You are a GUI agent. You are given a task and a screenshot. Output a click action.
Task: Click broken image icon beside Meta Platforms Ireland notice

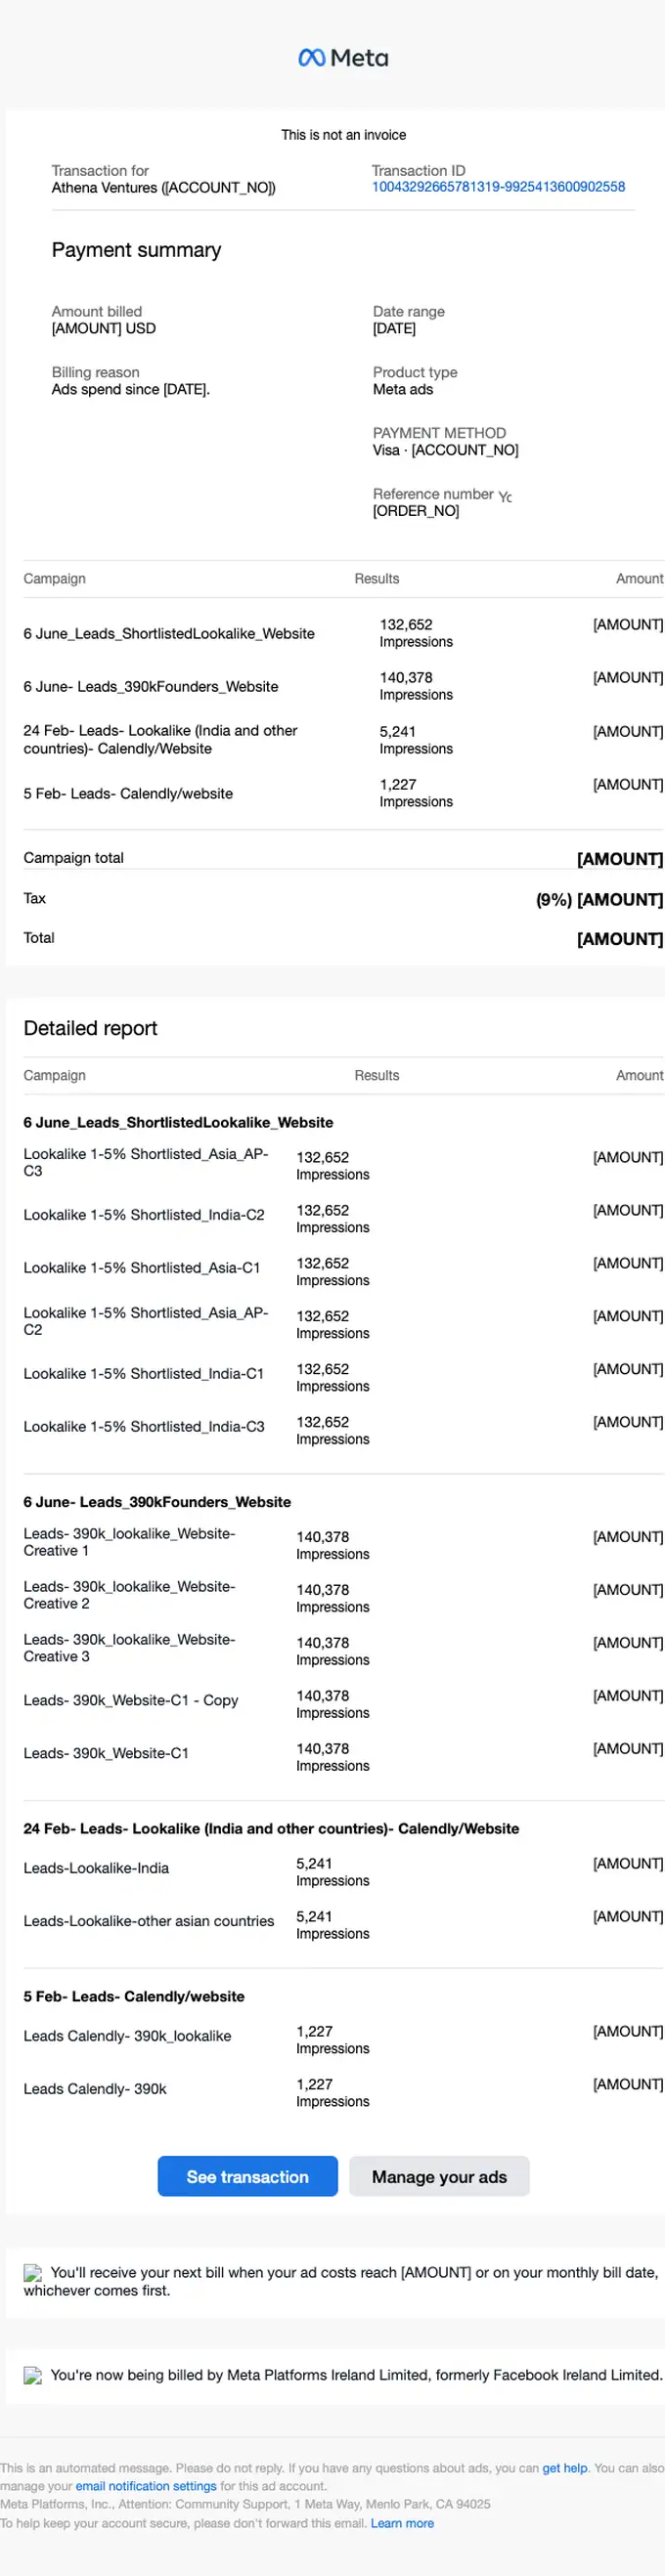(33, 2376)
